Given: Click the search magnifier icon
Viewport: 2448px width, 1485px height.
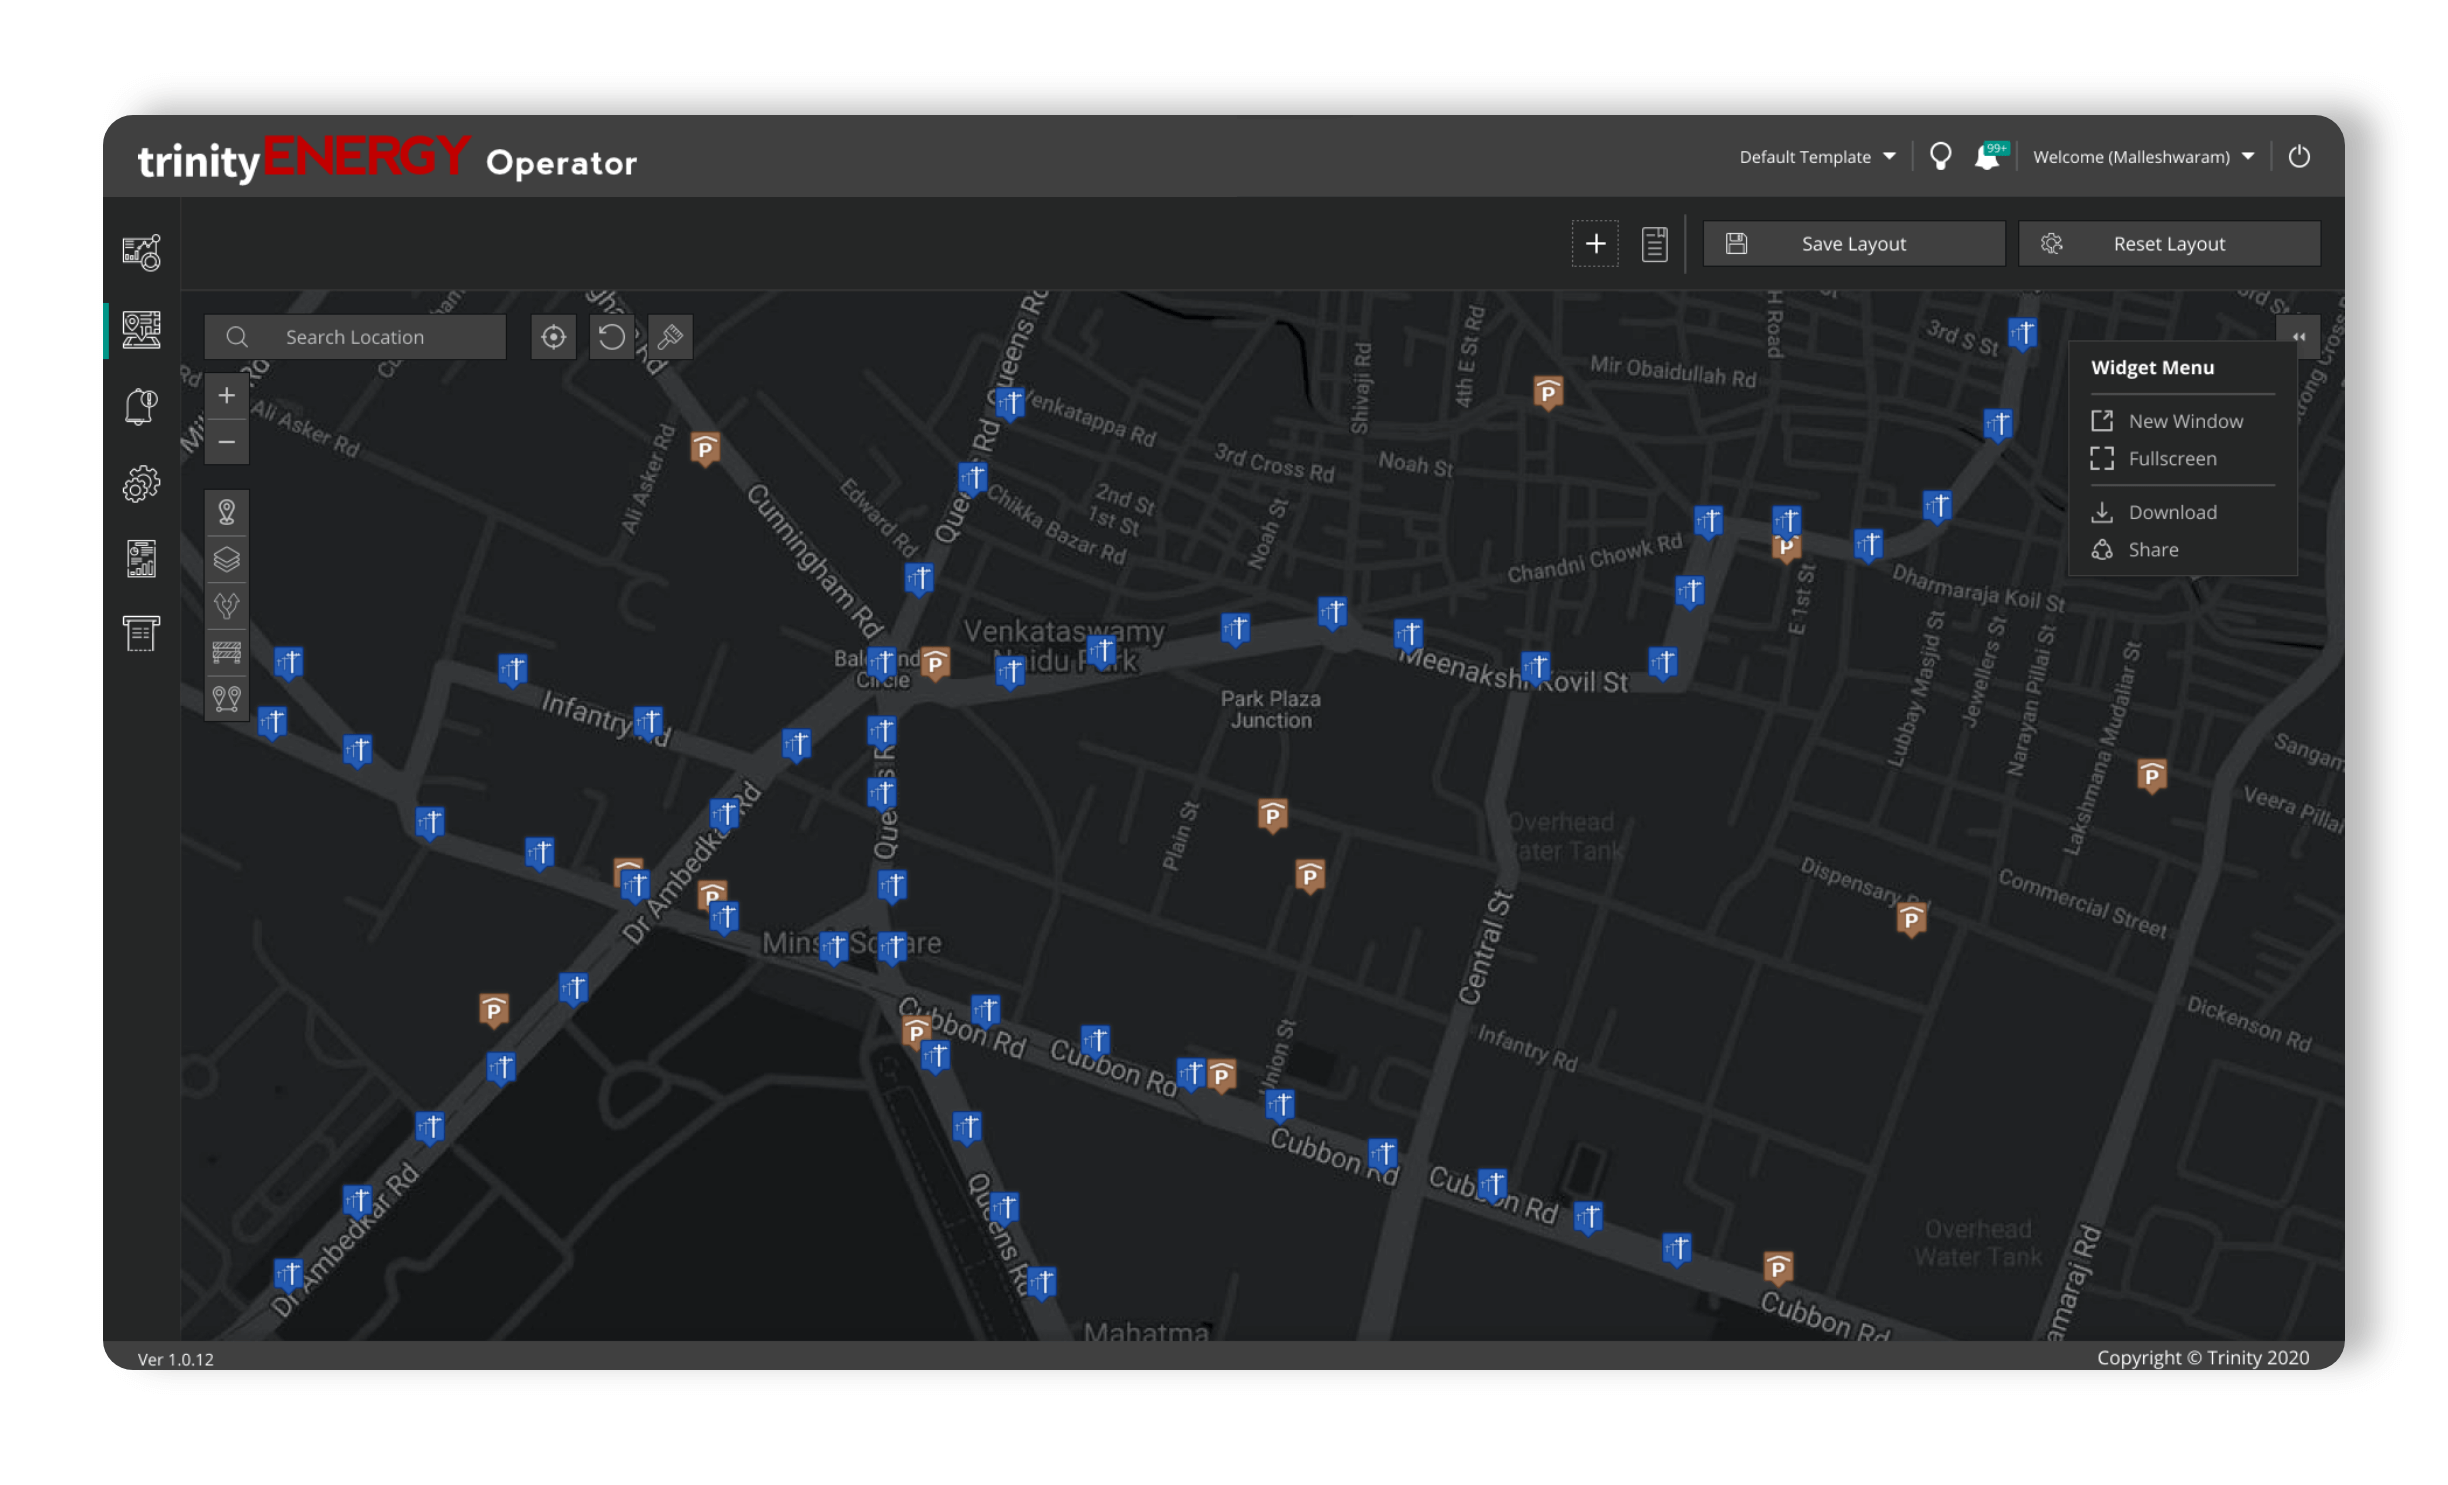Looking at the screenshot, I should (x=236, y=337).
